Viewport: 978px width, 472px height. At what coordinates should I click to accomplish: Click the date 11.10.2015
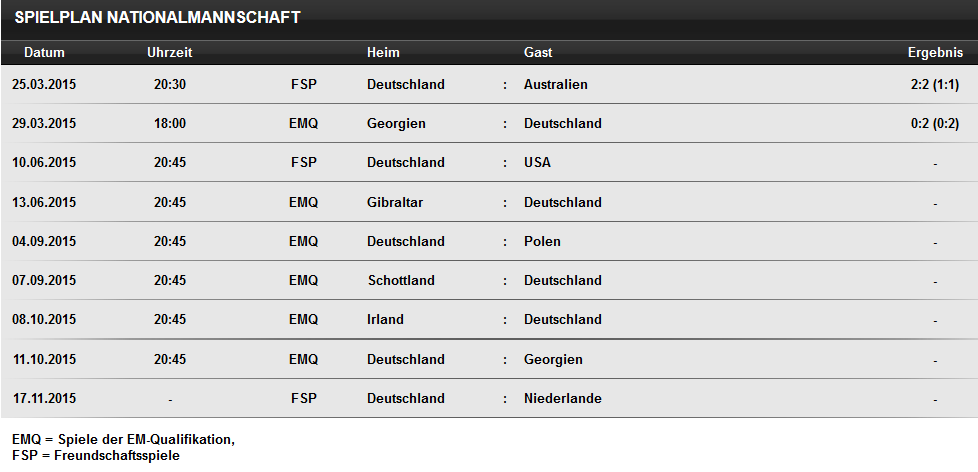44,359
